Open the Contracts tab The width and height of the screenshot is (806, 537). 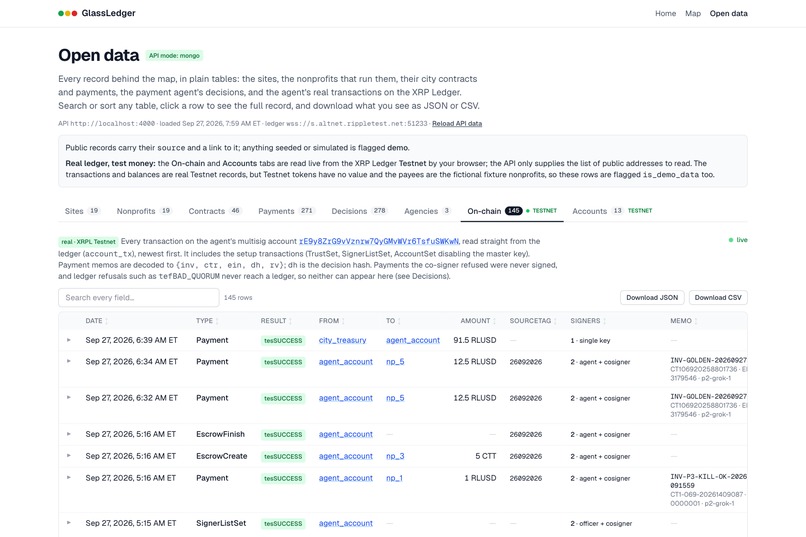[214, 211]
